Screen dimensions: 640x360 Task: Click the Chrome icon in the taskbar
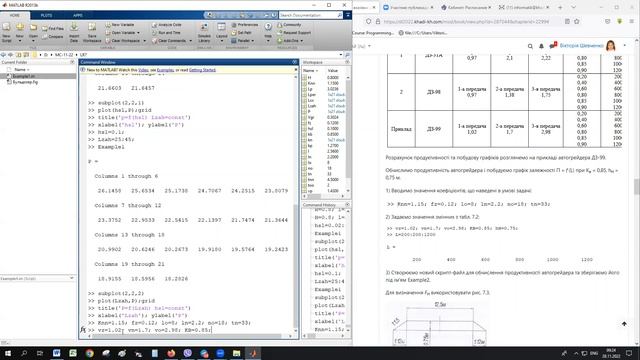pos(89,353)
